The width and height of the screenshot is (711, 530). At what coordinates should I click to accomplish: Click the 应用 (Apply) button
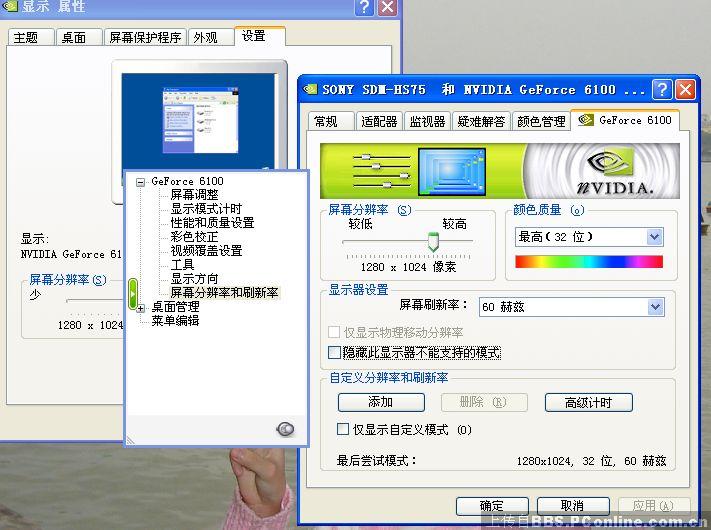654,506
